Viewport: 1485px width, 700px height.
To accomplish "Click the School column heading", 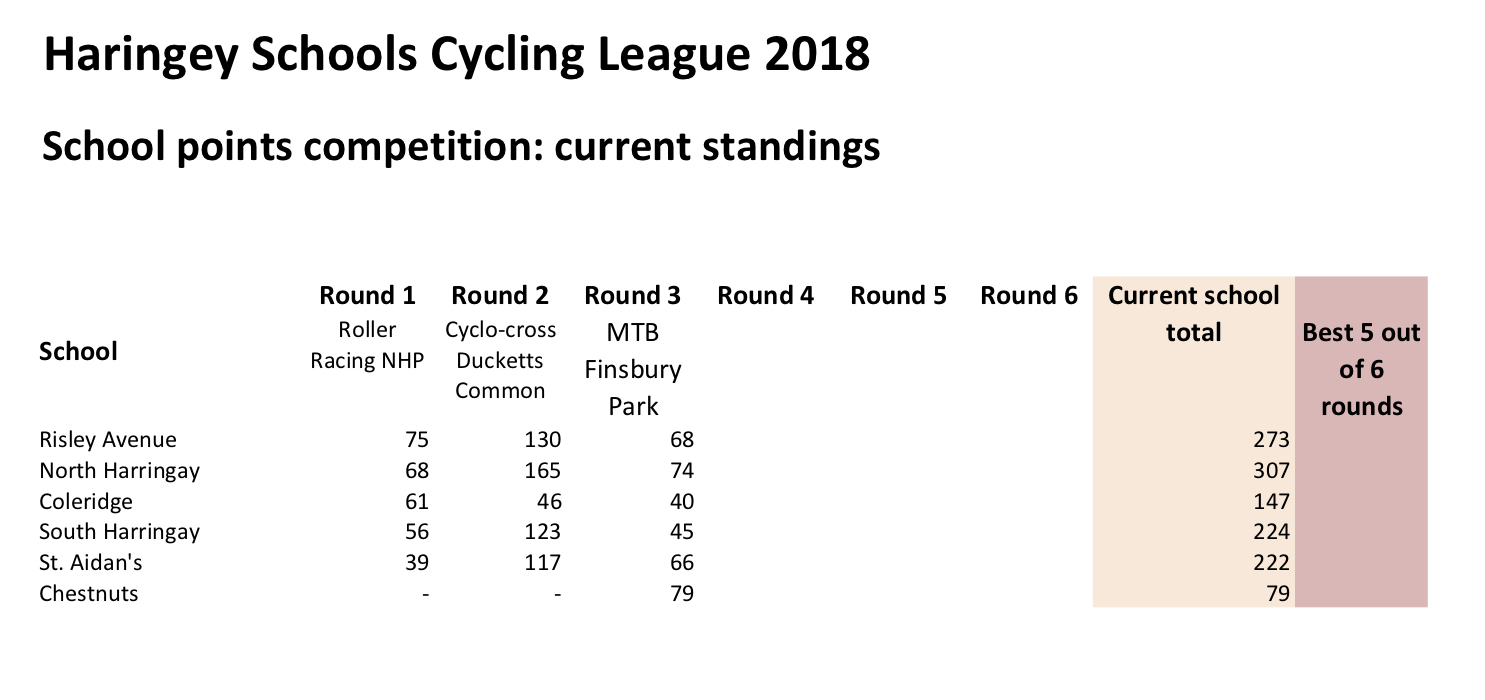I will tap(78, 352).
